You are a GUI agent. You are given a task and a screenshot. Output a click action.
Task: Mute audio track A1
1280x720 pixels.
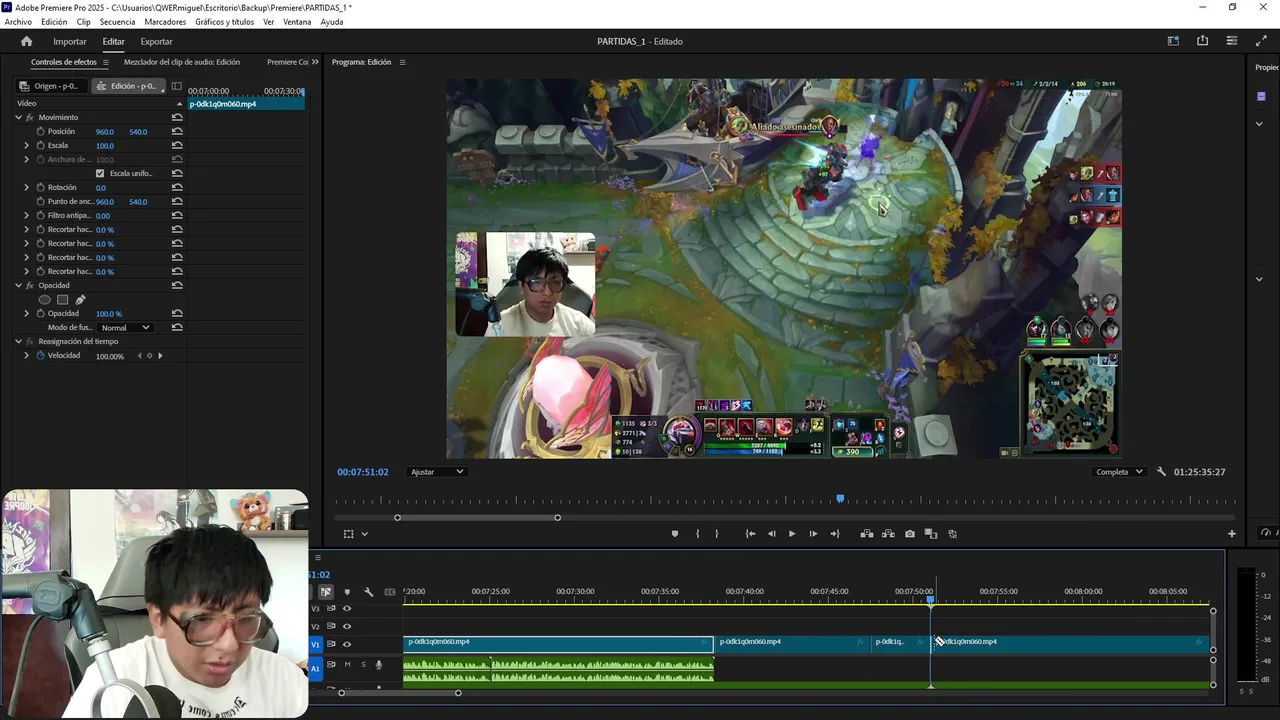click(347, 664)
